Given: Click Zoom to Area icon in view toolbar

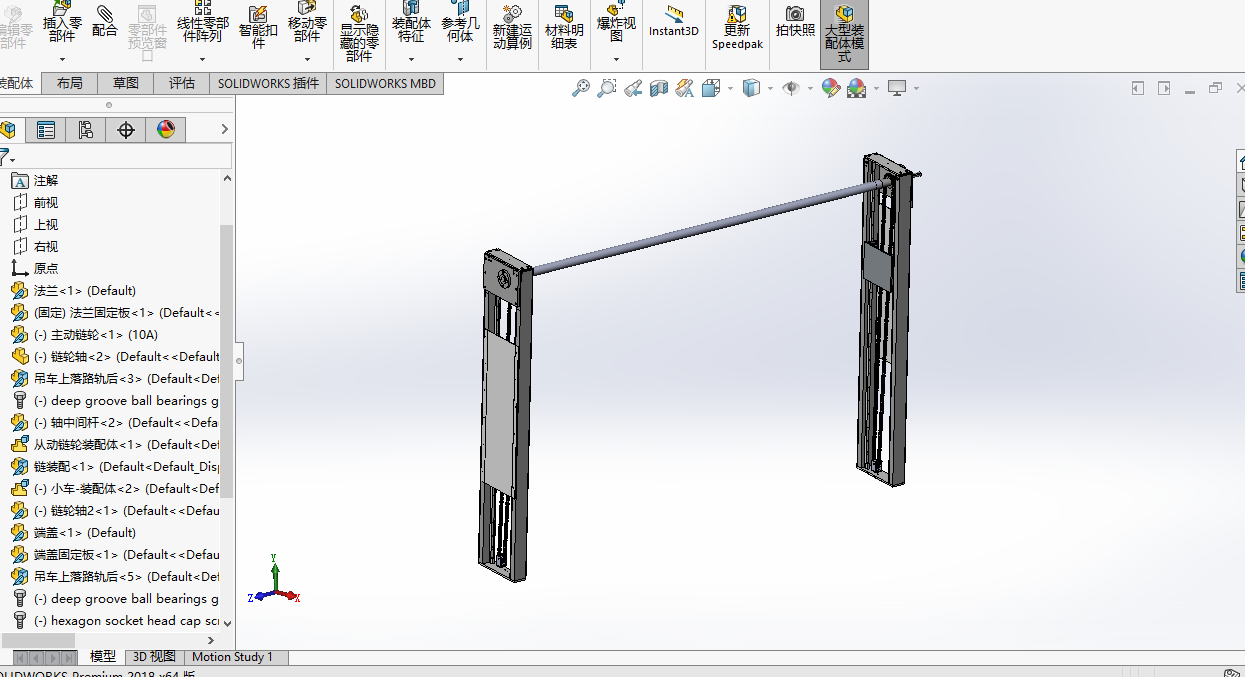Looking at the screenshot, I should (x=607, y=89).
